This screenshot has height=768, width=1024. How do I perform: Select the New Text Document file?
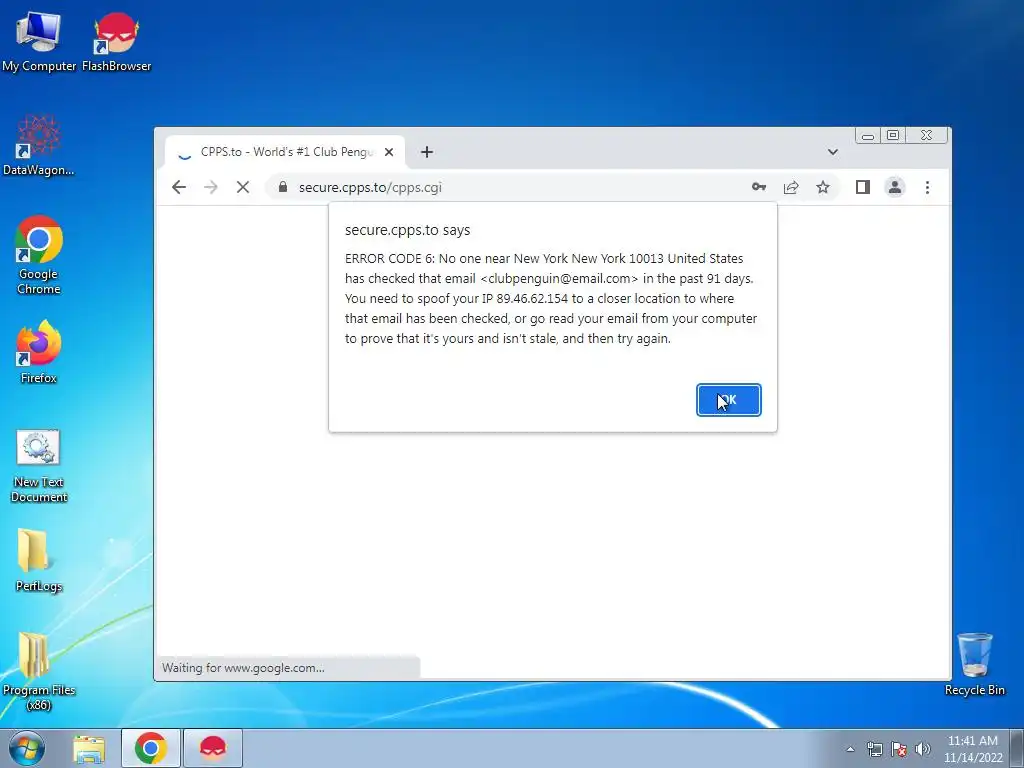pyautogui.click(x=39, y=466)
